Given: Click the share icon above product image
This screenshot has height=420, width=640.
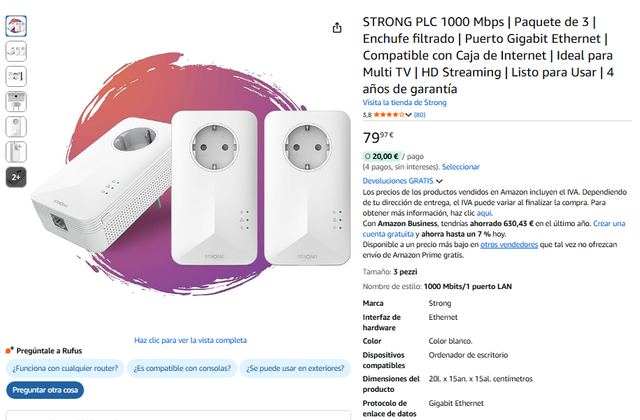Looking at the screenshot, I should tap(337, 28).
